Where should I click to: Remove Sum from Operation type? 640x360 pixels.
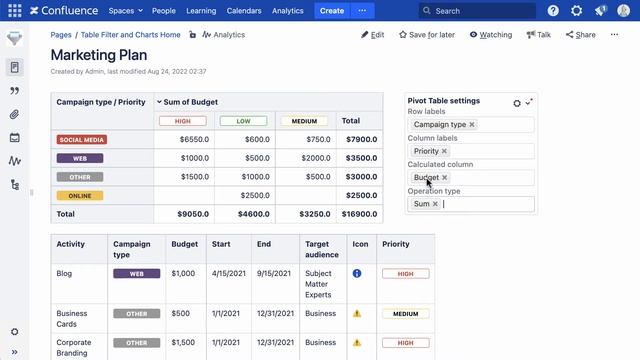click(x=435, y=204)
